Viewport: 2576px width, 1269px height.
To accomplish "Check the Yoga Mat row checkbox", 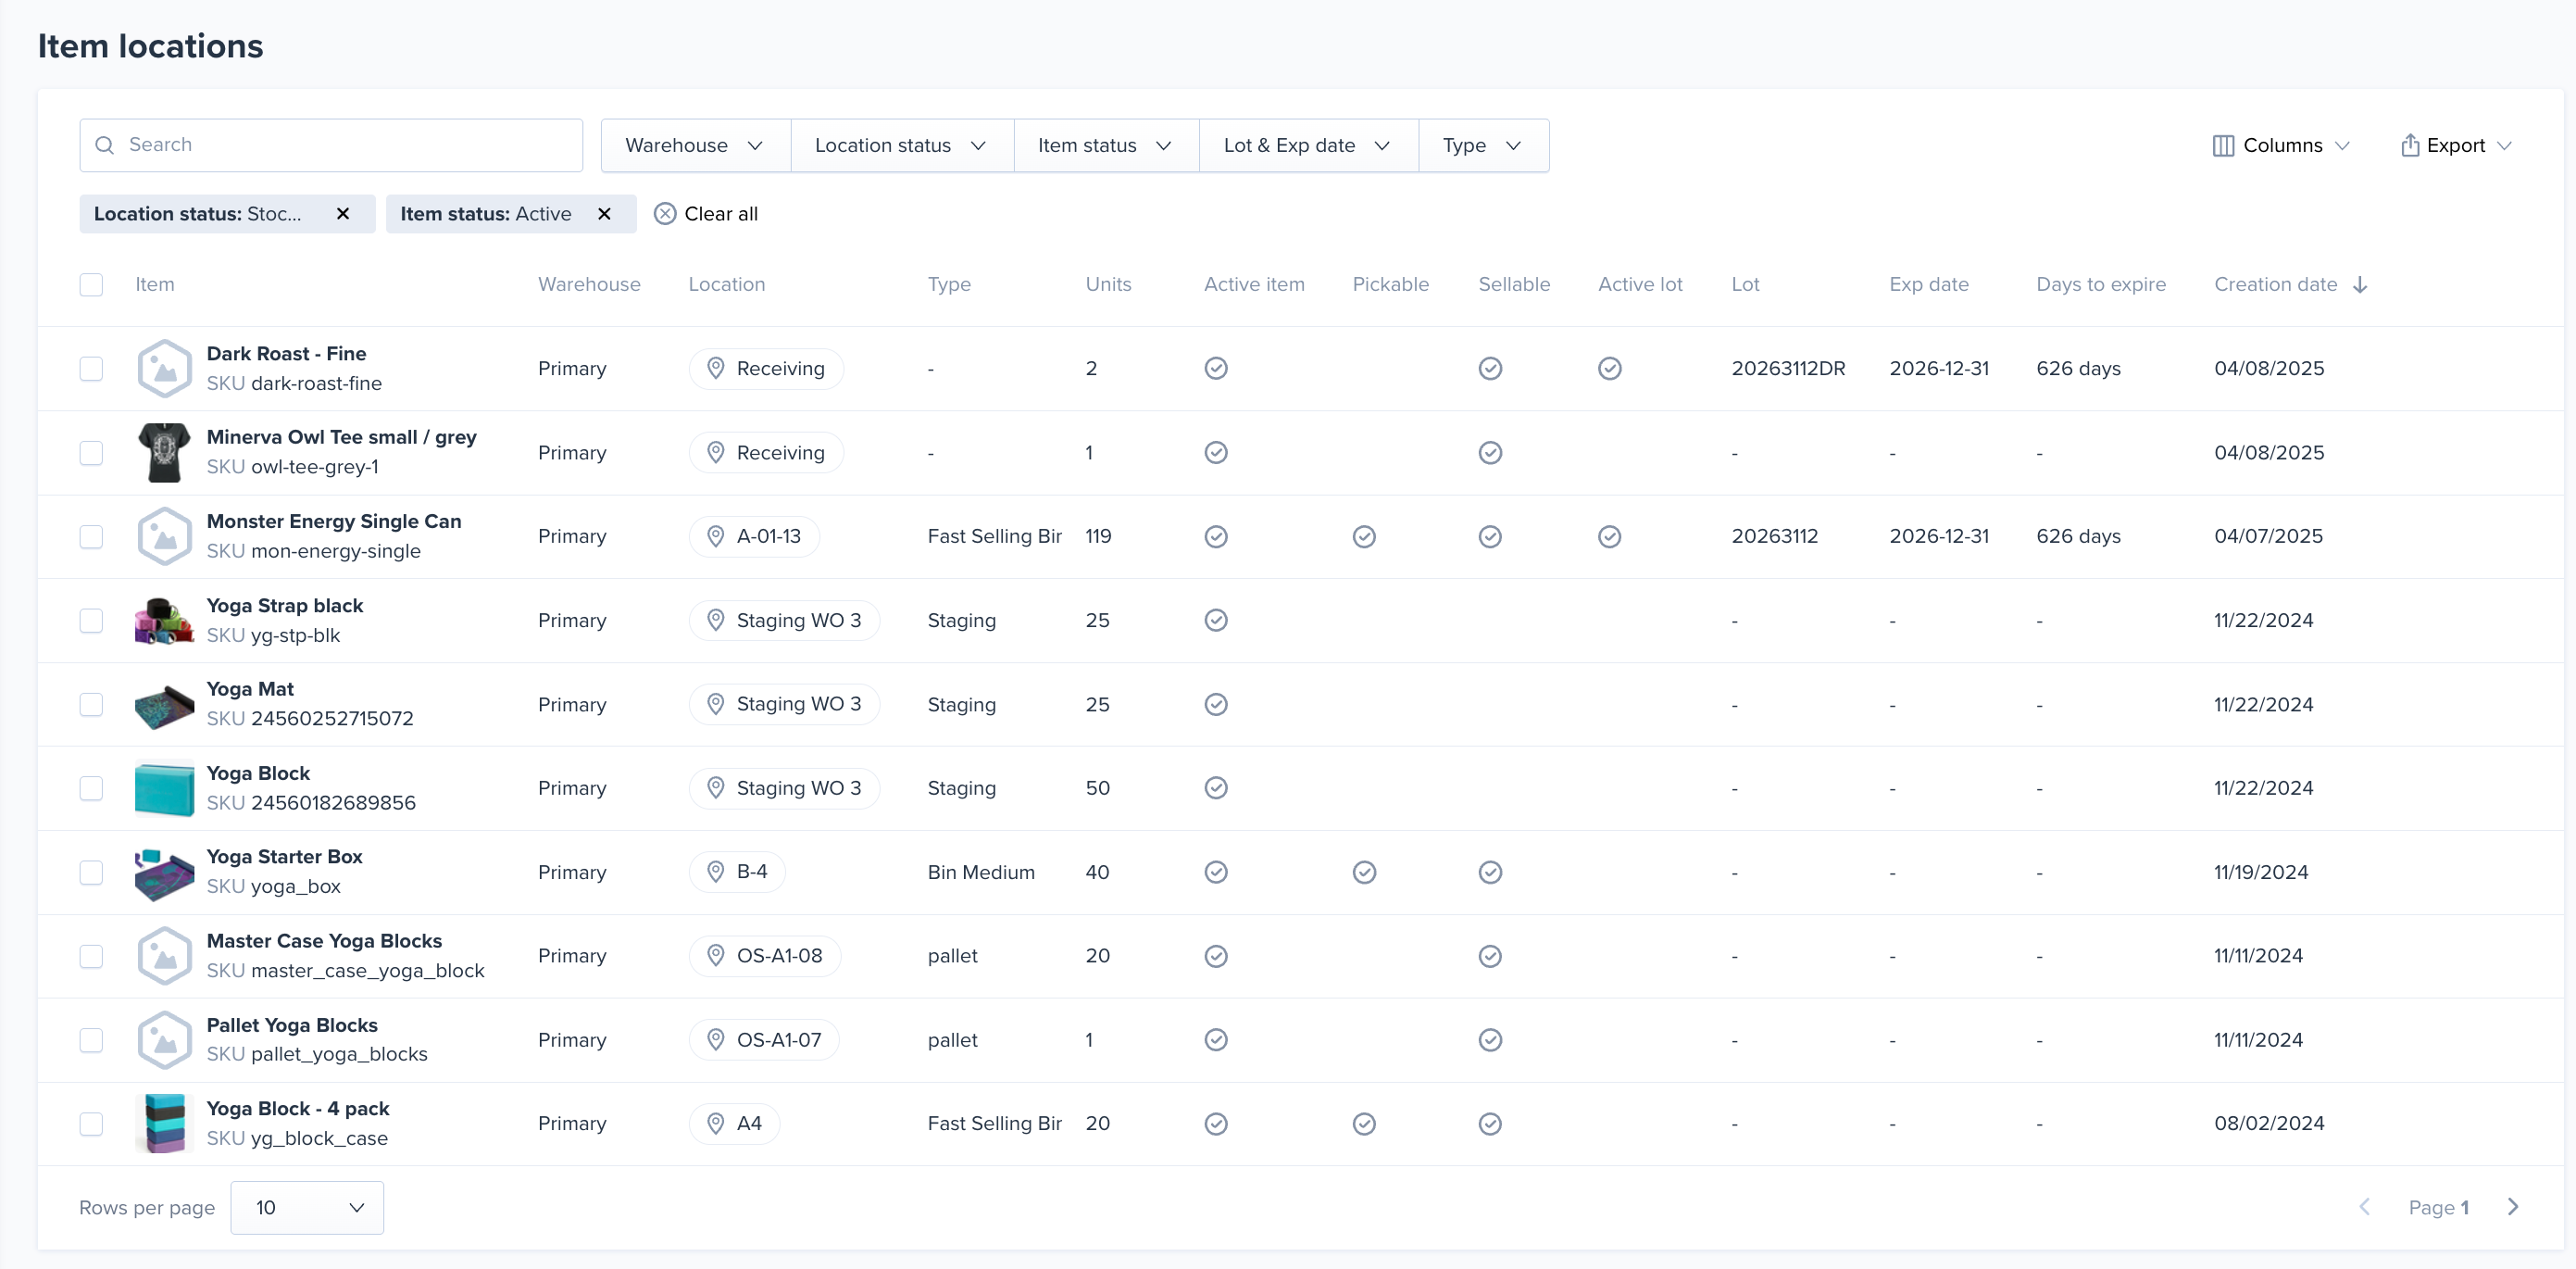I will pyautogui.click(x=91, y=705).
